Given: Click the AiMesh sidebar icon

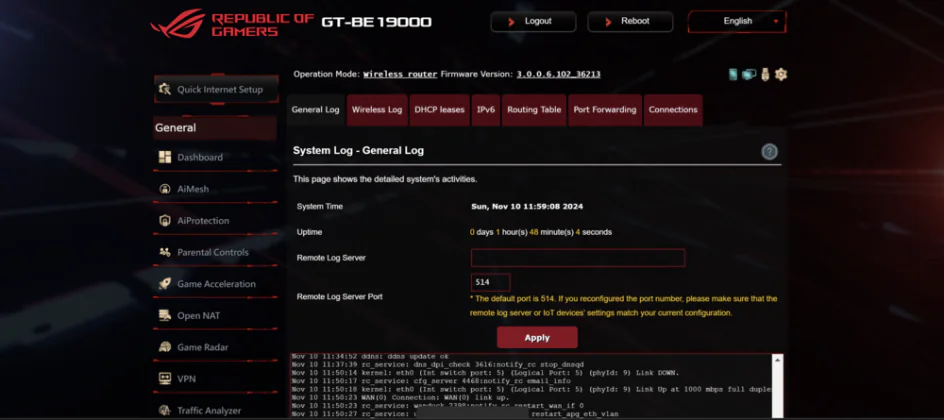Looking at the screenshot, I should (164, 189).
